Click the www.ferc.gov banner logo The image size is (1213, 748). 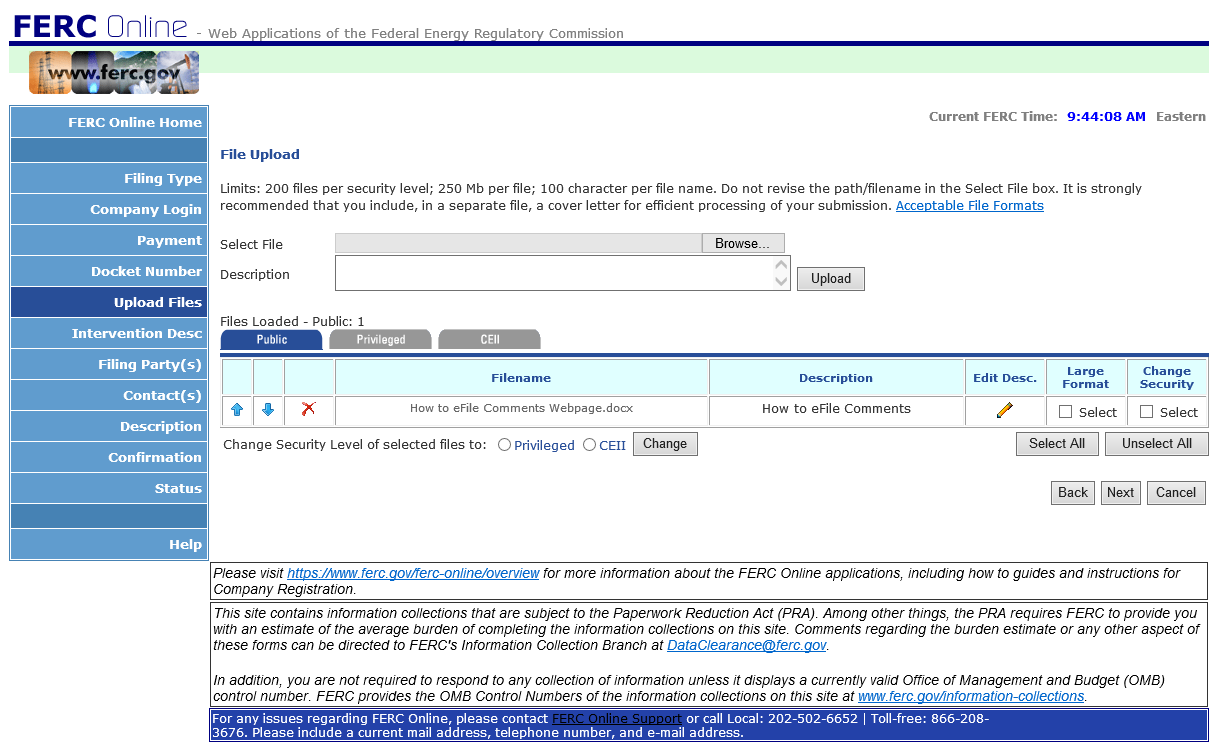pos(114,73)
